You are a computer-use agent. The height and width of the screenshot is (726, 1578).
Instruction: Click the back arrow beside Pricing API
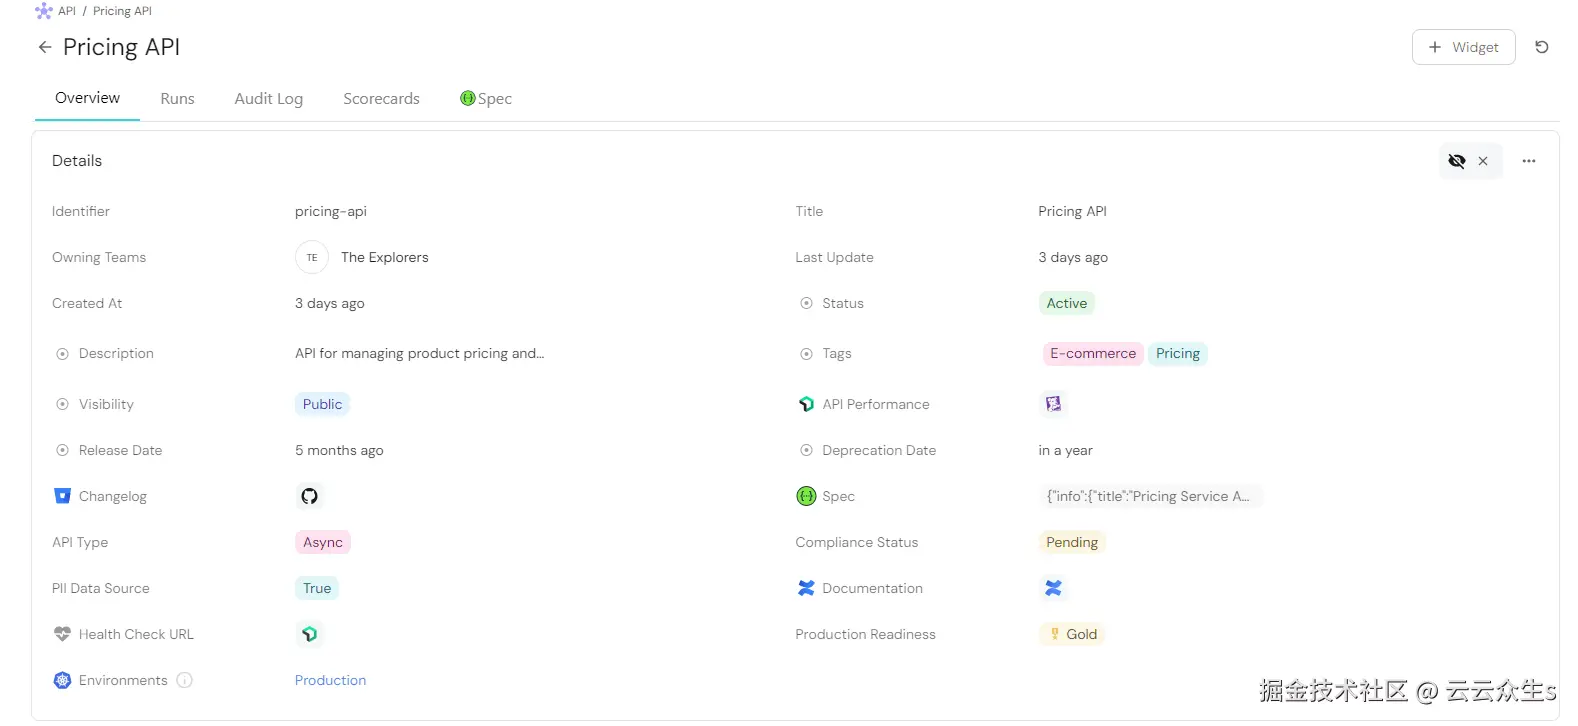tap(44, 47)
